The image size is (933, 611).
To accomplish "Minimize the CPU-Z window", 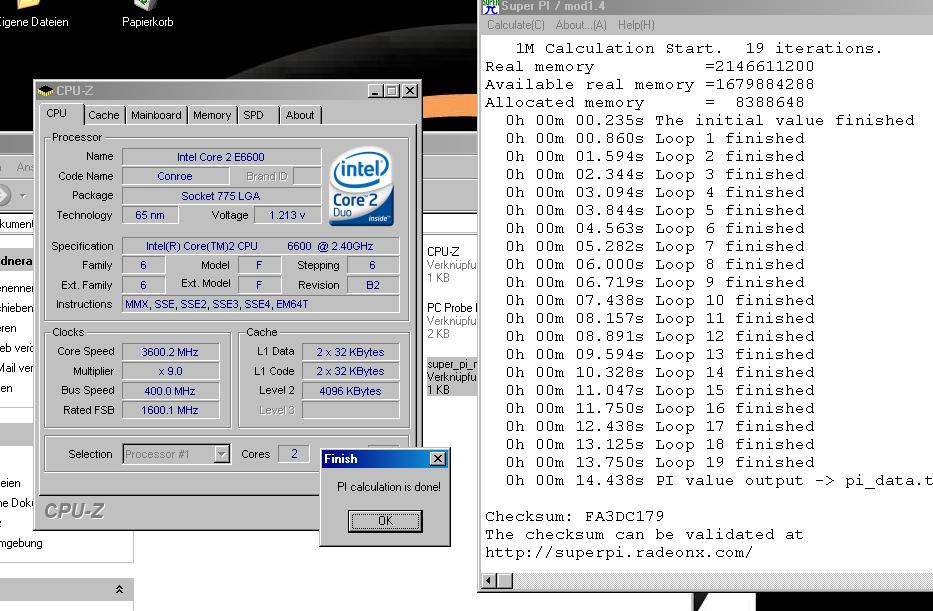I will point(374,91).
